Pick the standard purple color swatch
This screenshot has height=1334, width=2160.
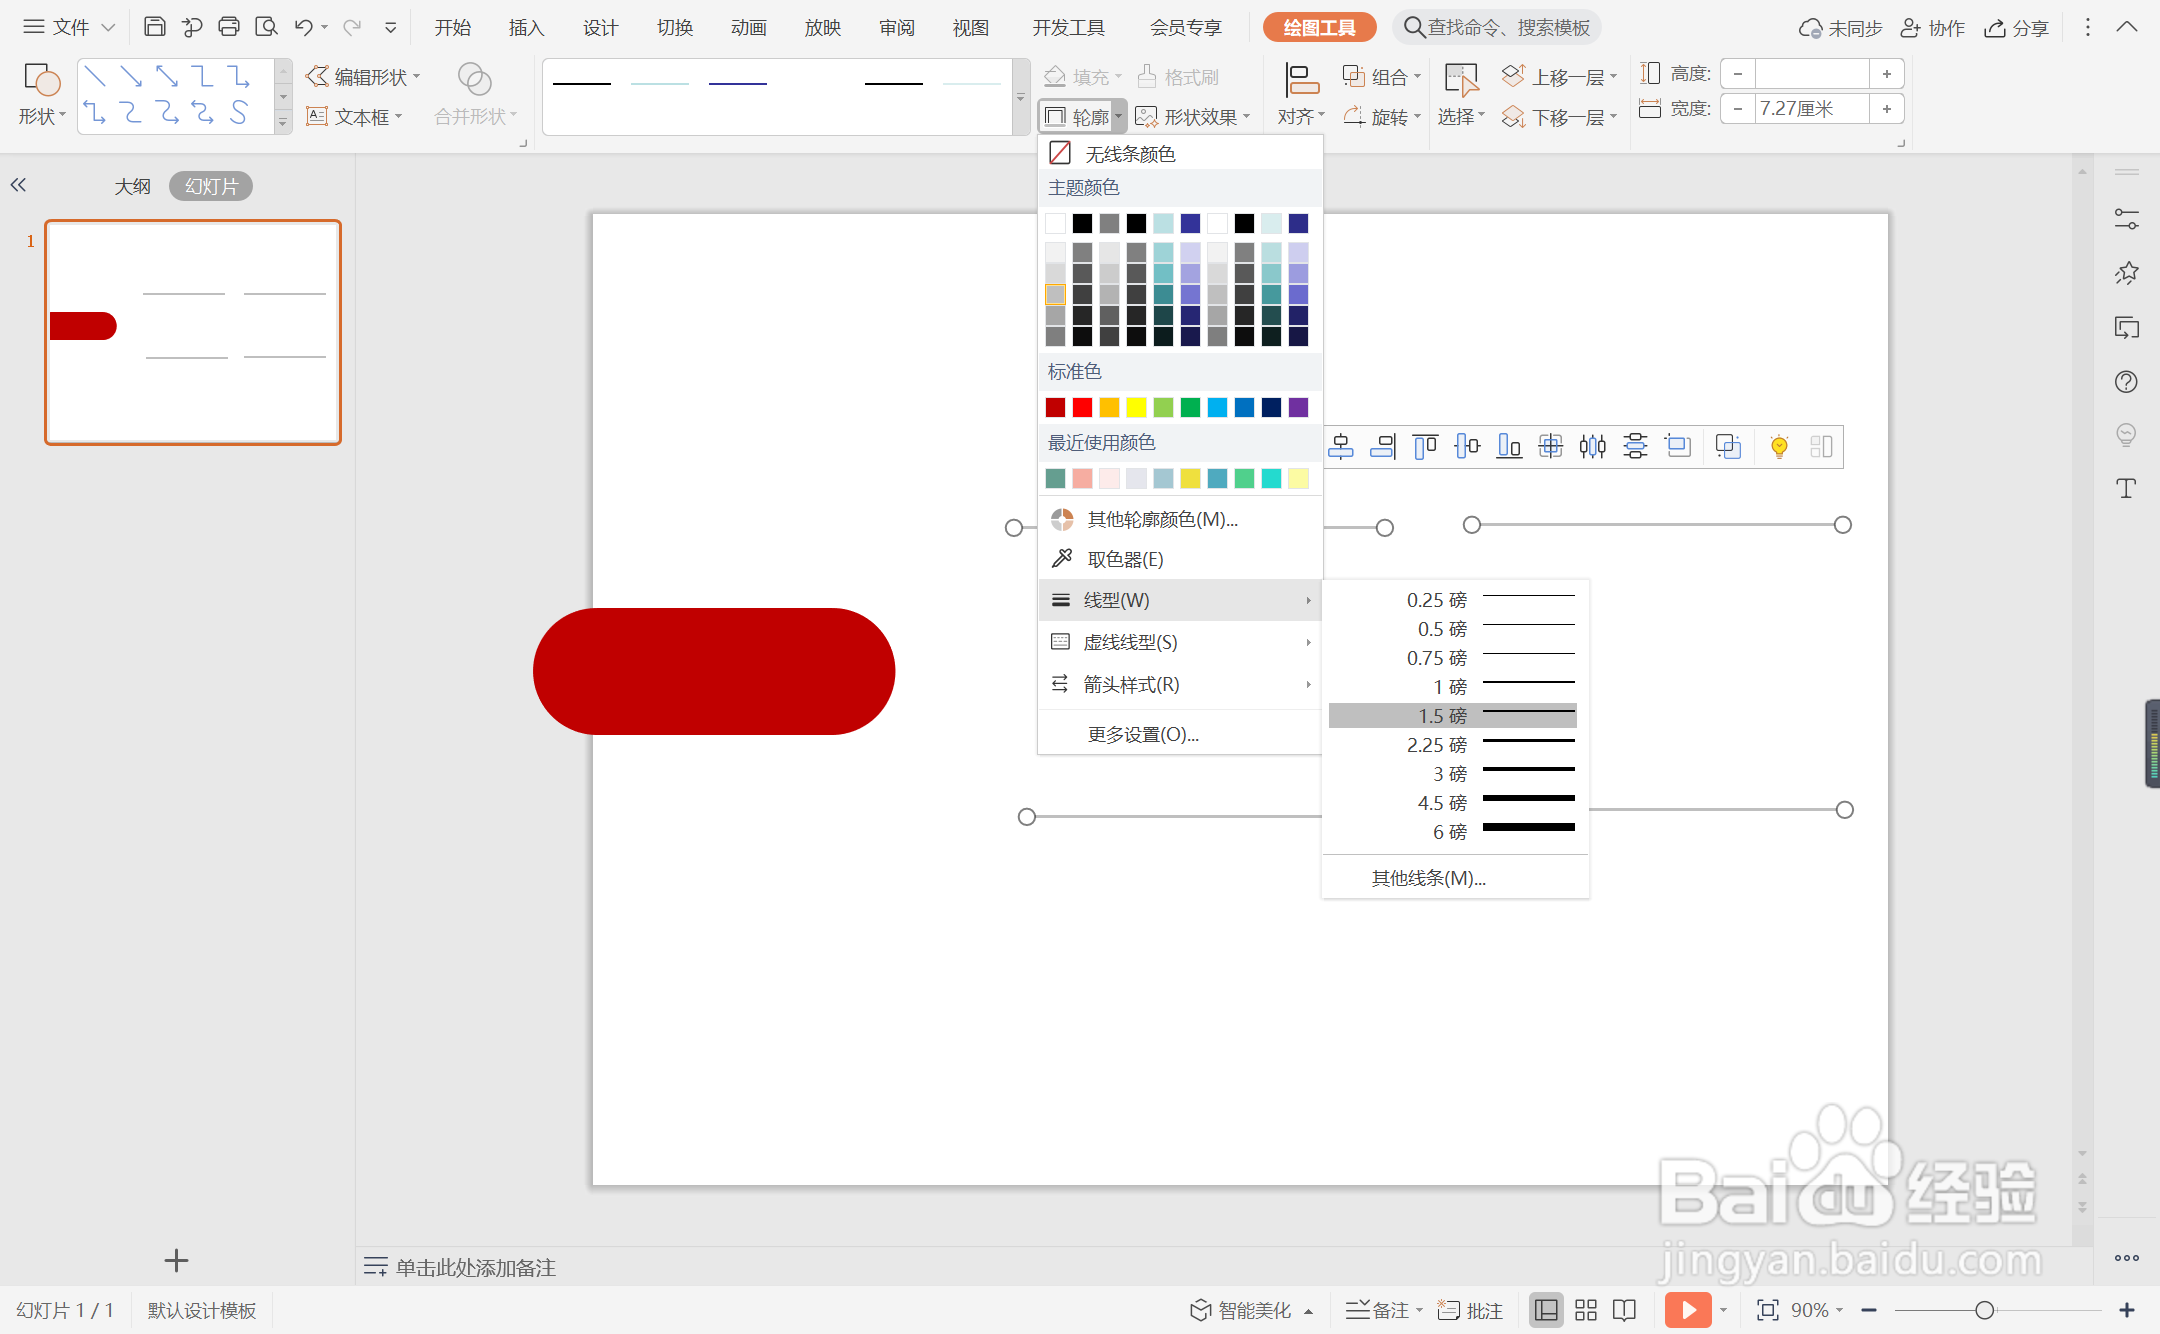(x=1298, y=407)
